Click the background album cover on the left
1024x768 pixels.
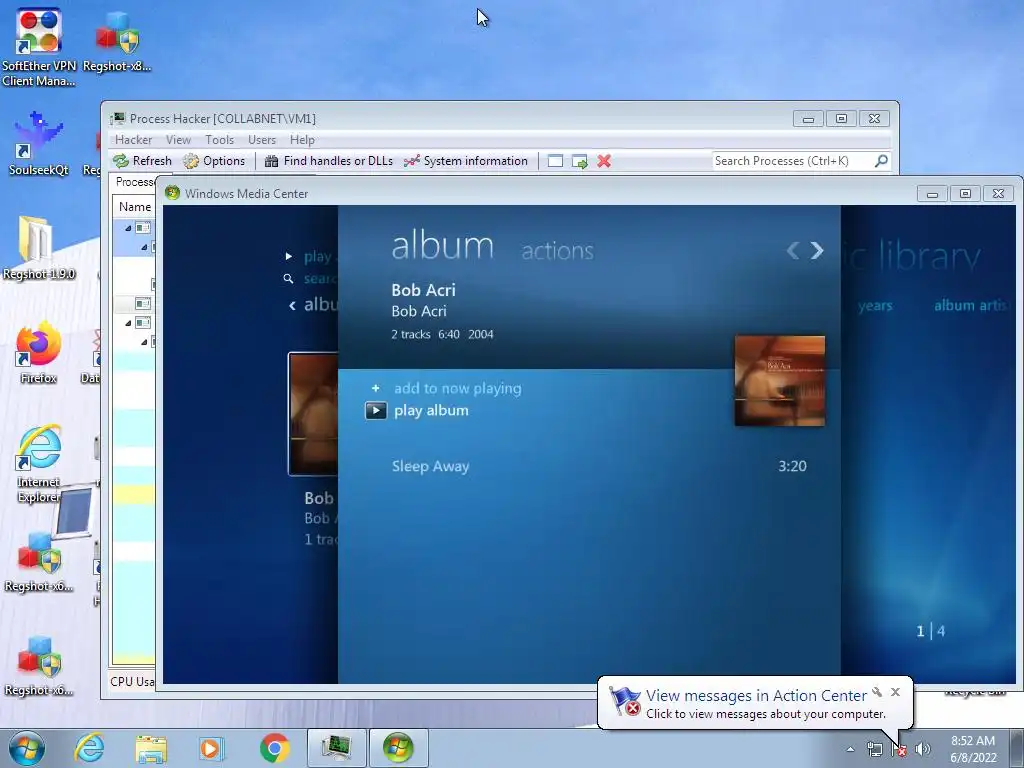(x=313, y=414)
